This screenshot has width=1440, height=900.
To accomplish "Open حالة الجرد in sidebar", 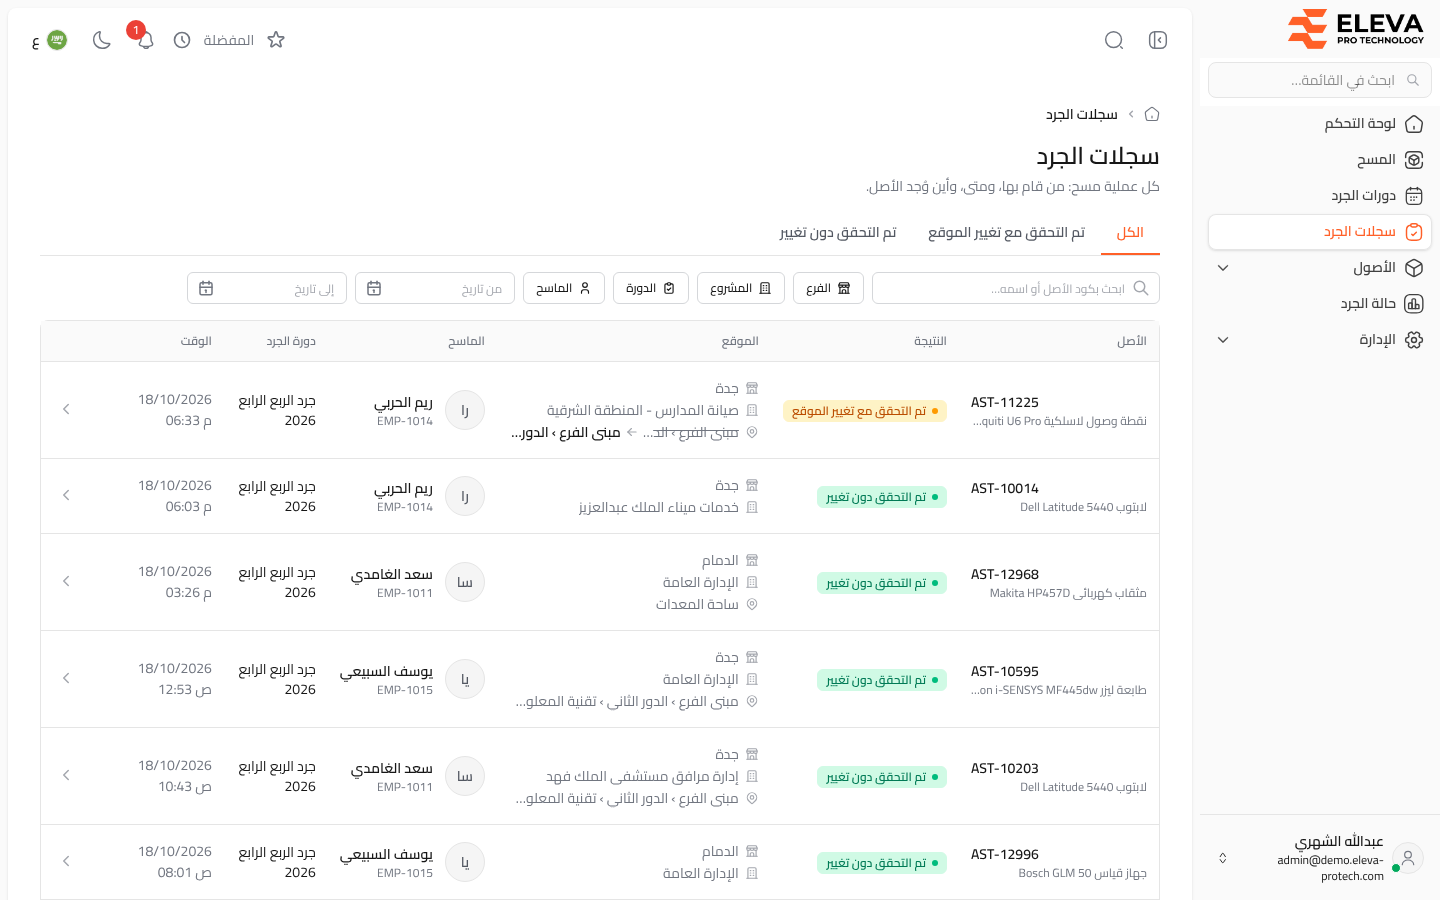I will tap(1320, 304).
